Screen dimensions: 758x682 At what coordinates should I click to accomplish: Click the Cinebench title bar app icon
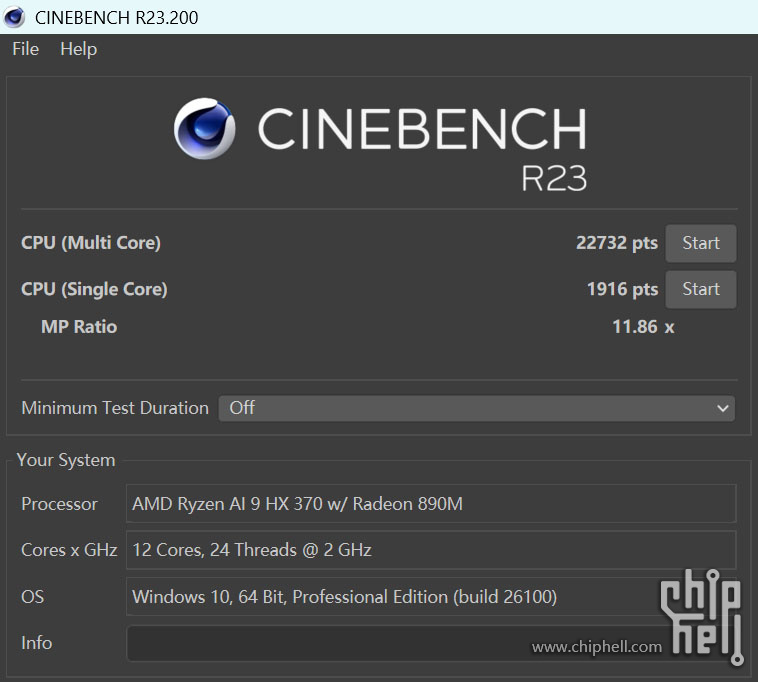pos(14,17)
